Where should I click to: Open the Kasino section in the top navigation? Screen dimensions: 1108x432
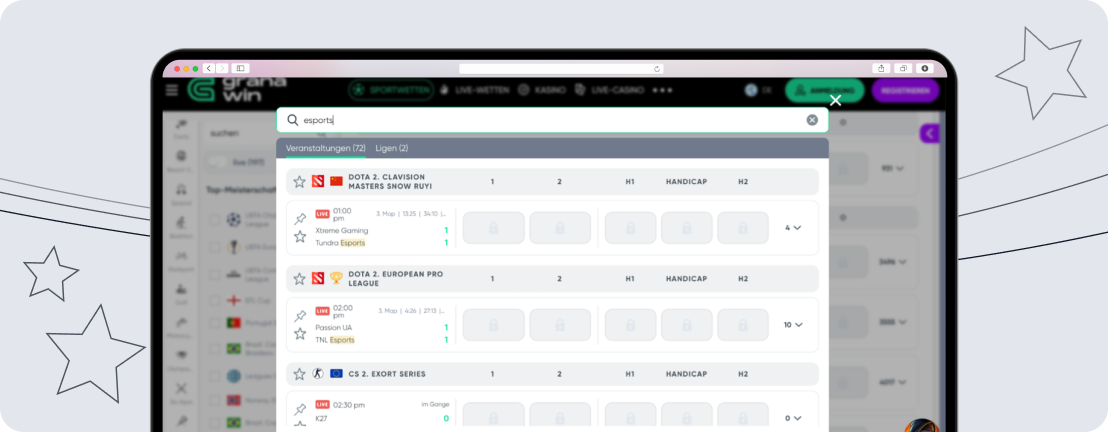click(541, 91)
